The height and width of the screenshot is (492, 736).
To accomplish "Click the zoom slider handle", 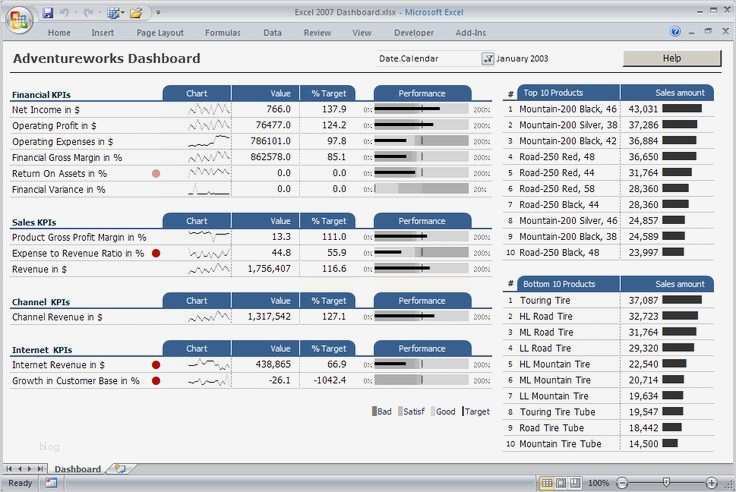I will (x=666, y=482).
